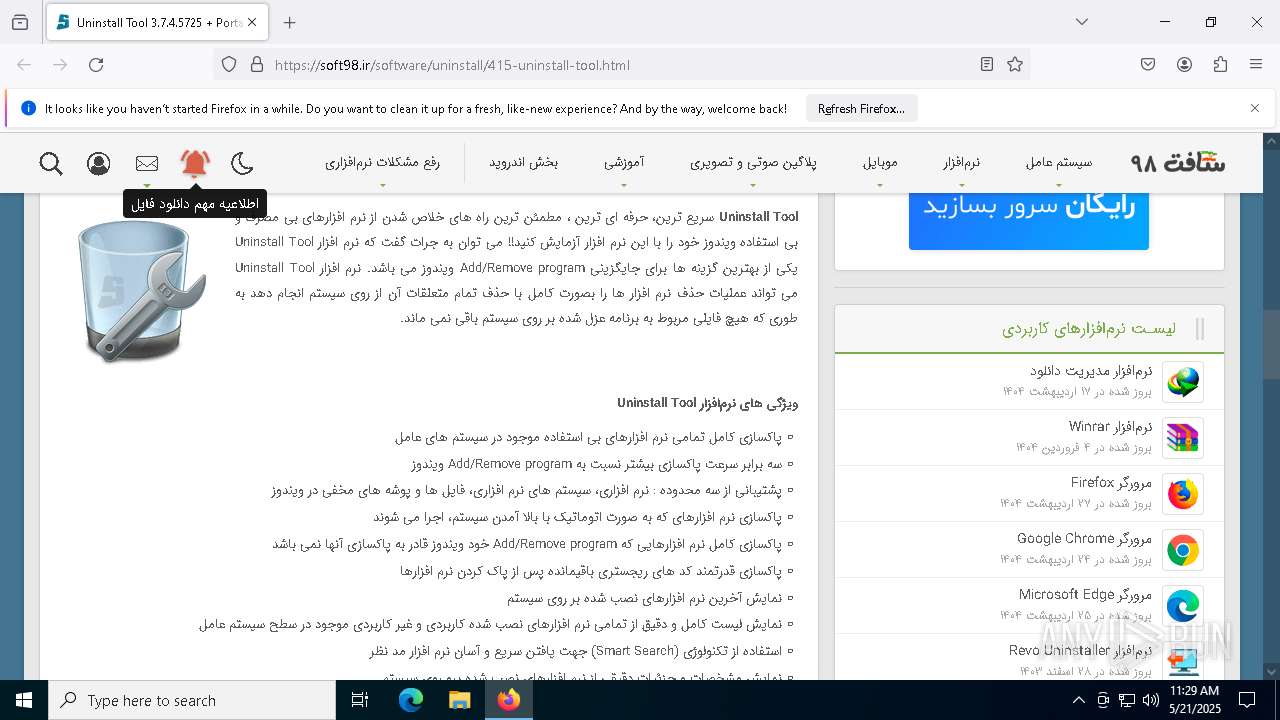Click the لیست نرم‌افزارهای کاربردی heading
The image size is (1280, 720).
pyautogui.click(x=1089, y=329)
